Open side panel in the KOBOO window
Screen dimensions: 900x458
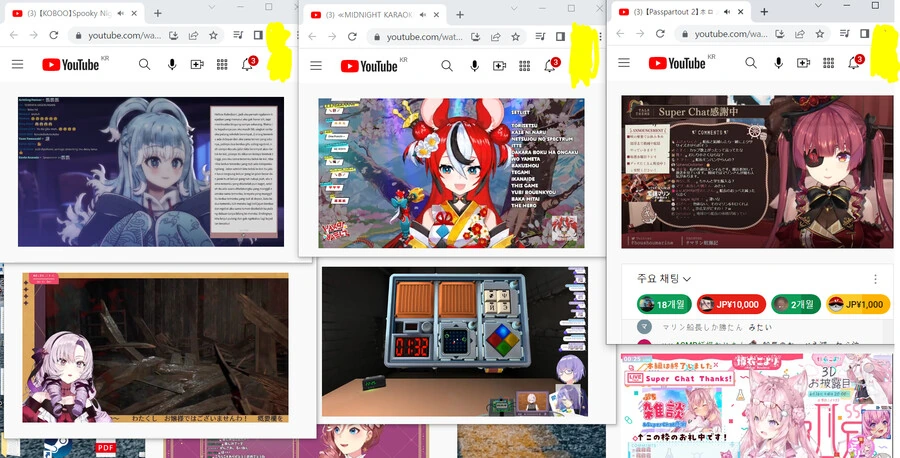pos(258,35)
